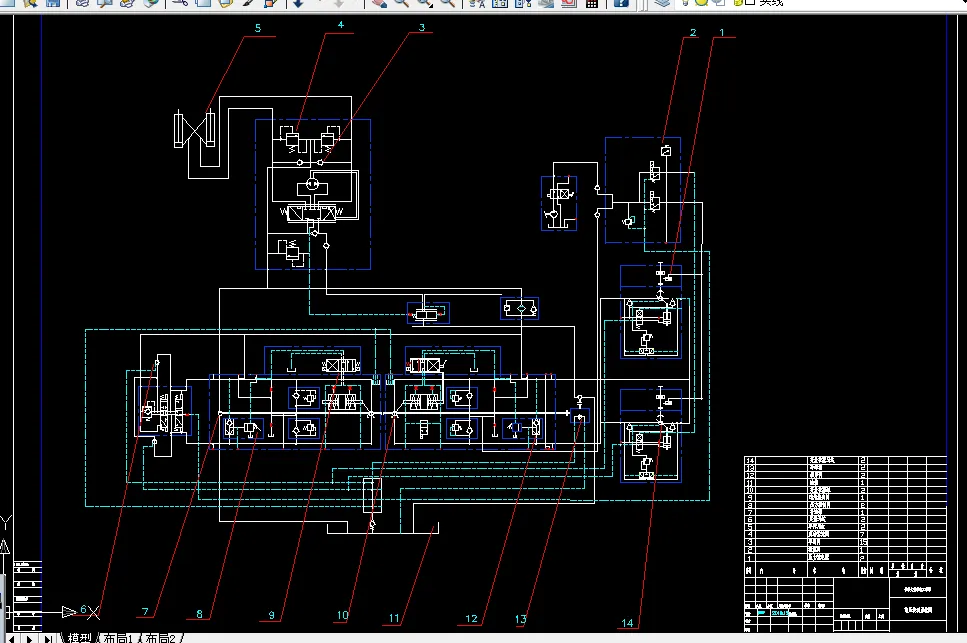Switch to the 模型 model tab

80,638
